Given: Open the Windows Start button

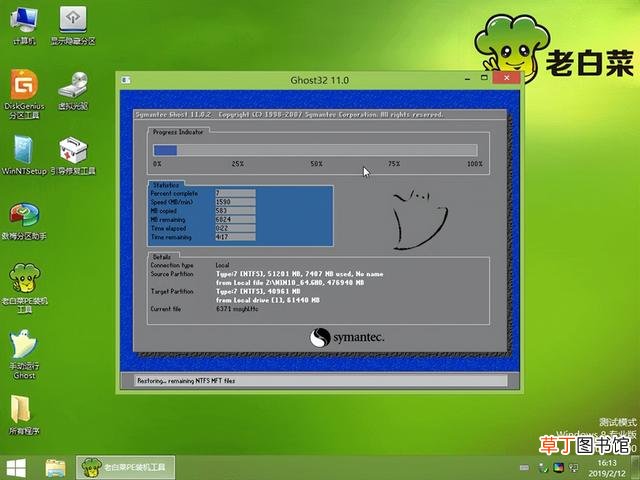Looking at the screenshot, I should coord(16,468).
